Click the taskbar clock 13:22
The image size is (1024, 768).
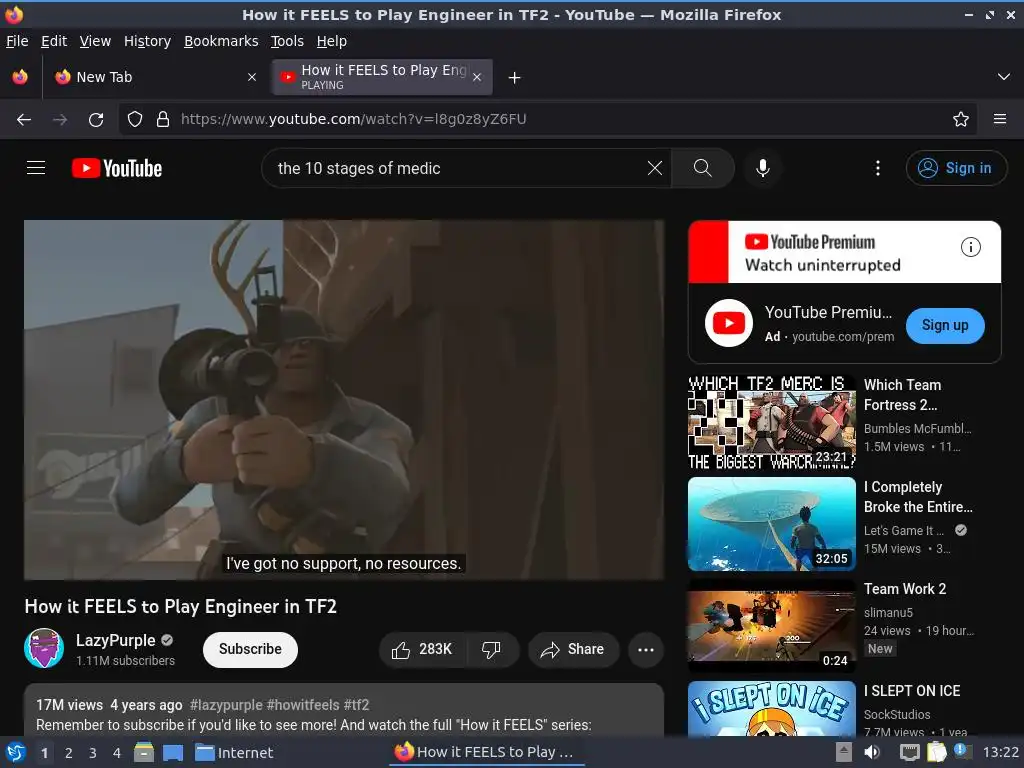click(1000, 752)
